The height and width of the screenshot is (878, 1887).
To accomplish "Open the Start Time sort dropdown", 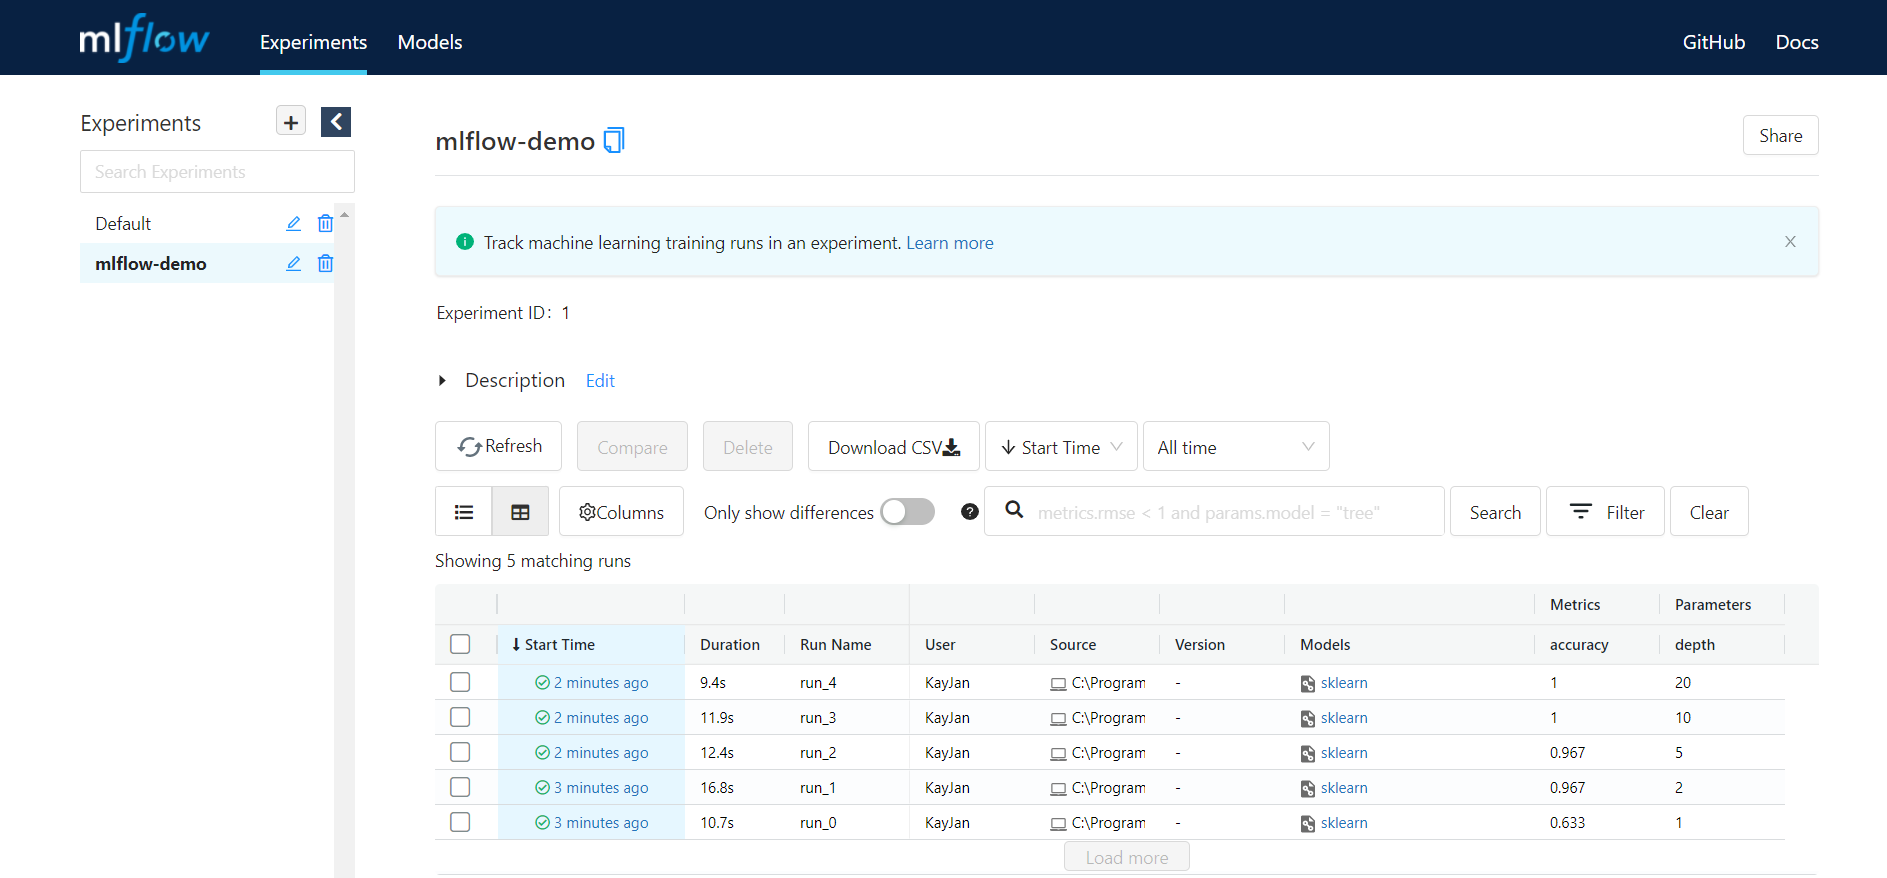I will coord(1061,447).
